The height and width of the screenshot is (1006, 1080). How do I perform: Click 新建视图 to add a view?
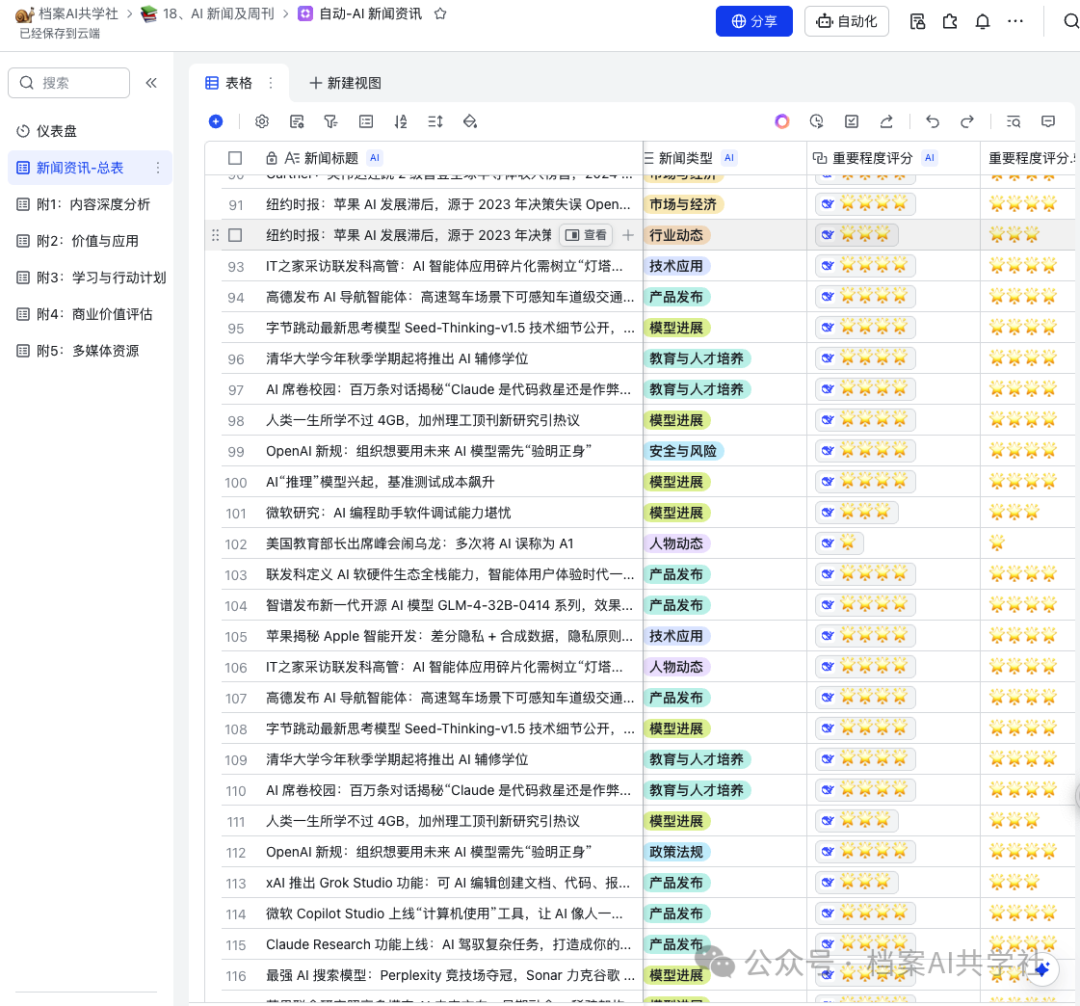[346, 83]
